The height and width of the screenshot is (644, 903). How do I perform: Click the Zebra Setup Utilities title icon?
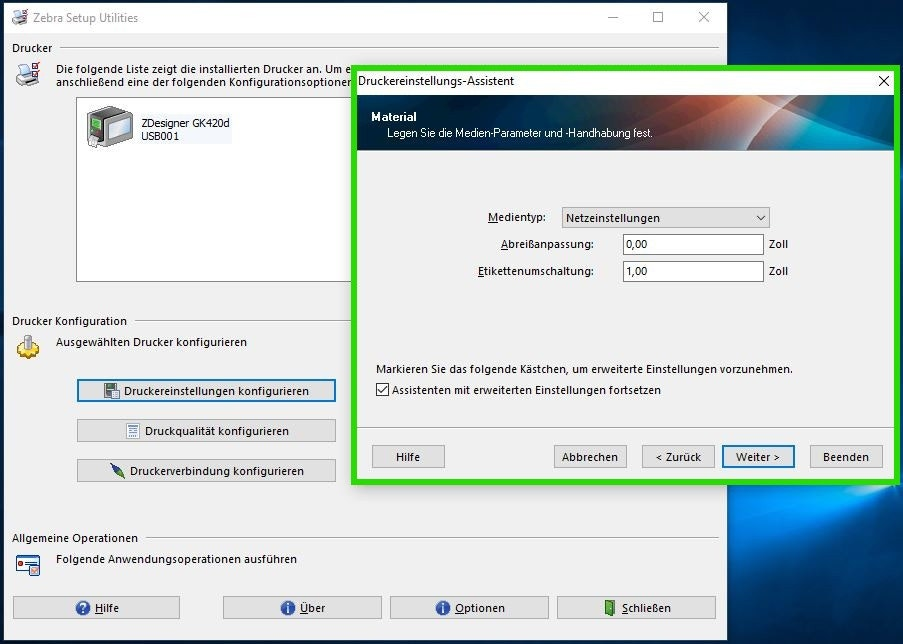click(x=20, y=17)
